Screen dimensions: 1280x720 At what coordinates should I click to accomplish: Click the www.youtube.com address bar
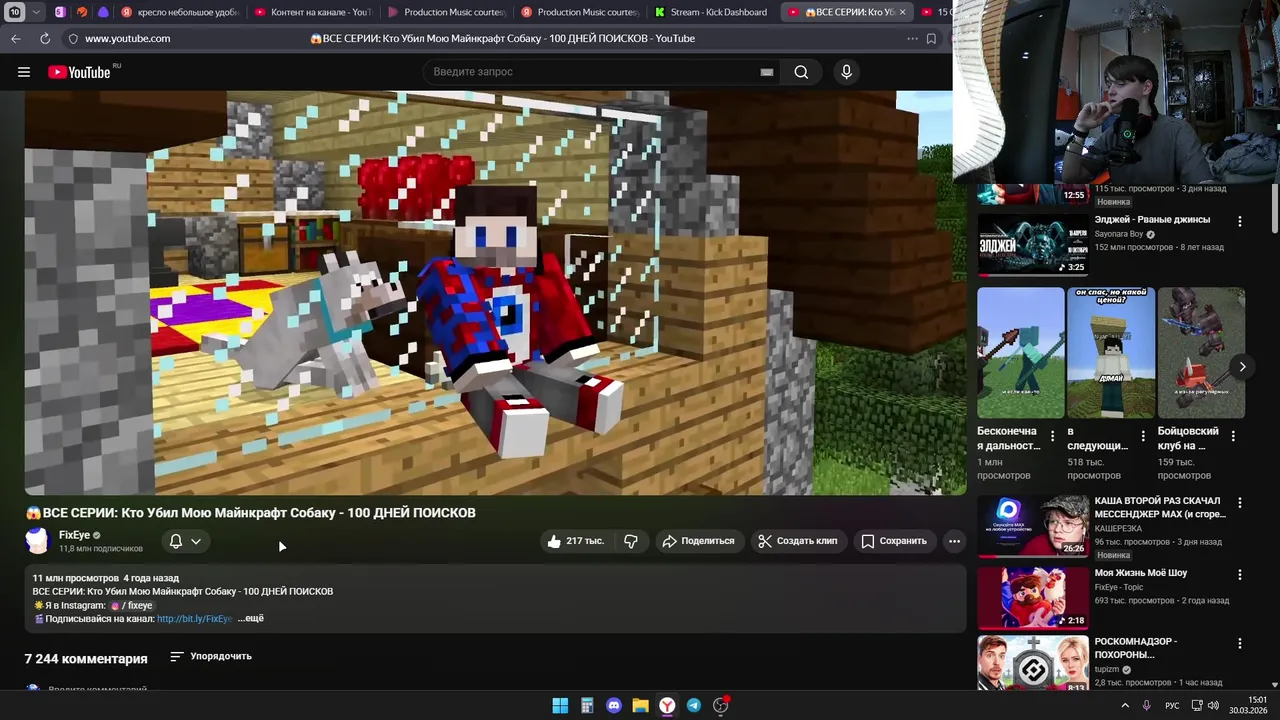(127, 38)
